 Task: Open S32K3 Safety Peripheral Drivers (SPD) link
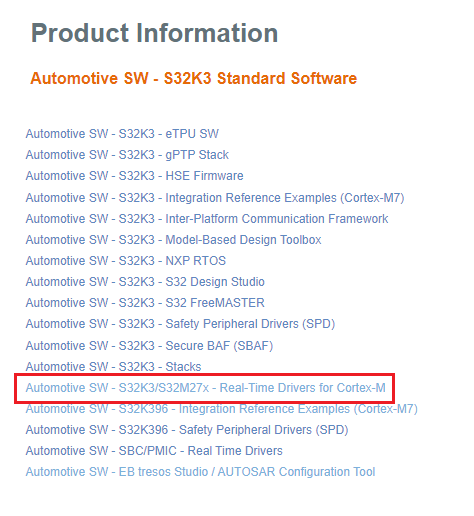pyautogui.click(x=180, y=324)
